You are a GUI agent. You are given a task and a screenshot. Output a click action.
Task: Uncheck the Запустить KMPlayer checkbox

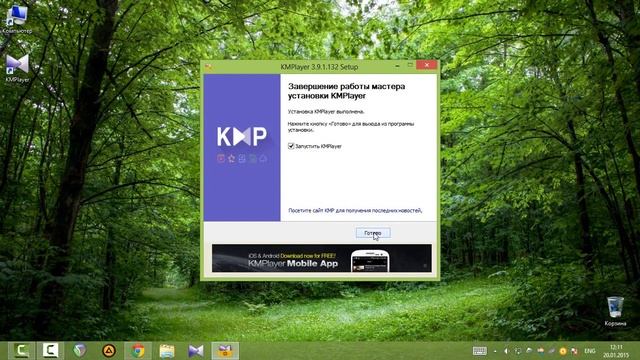tap(291, 146)
